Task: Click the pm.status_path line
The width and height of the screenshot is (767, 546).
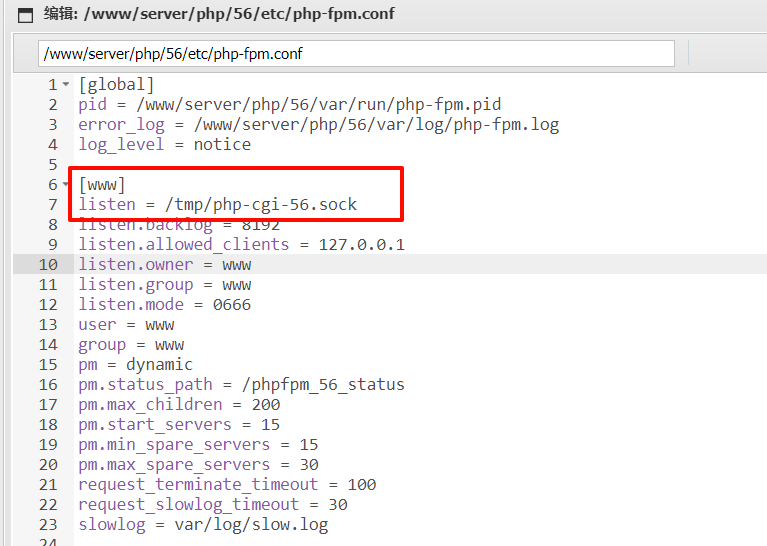Action: [241, 385]
